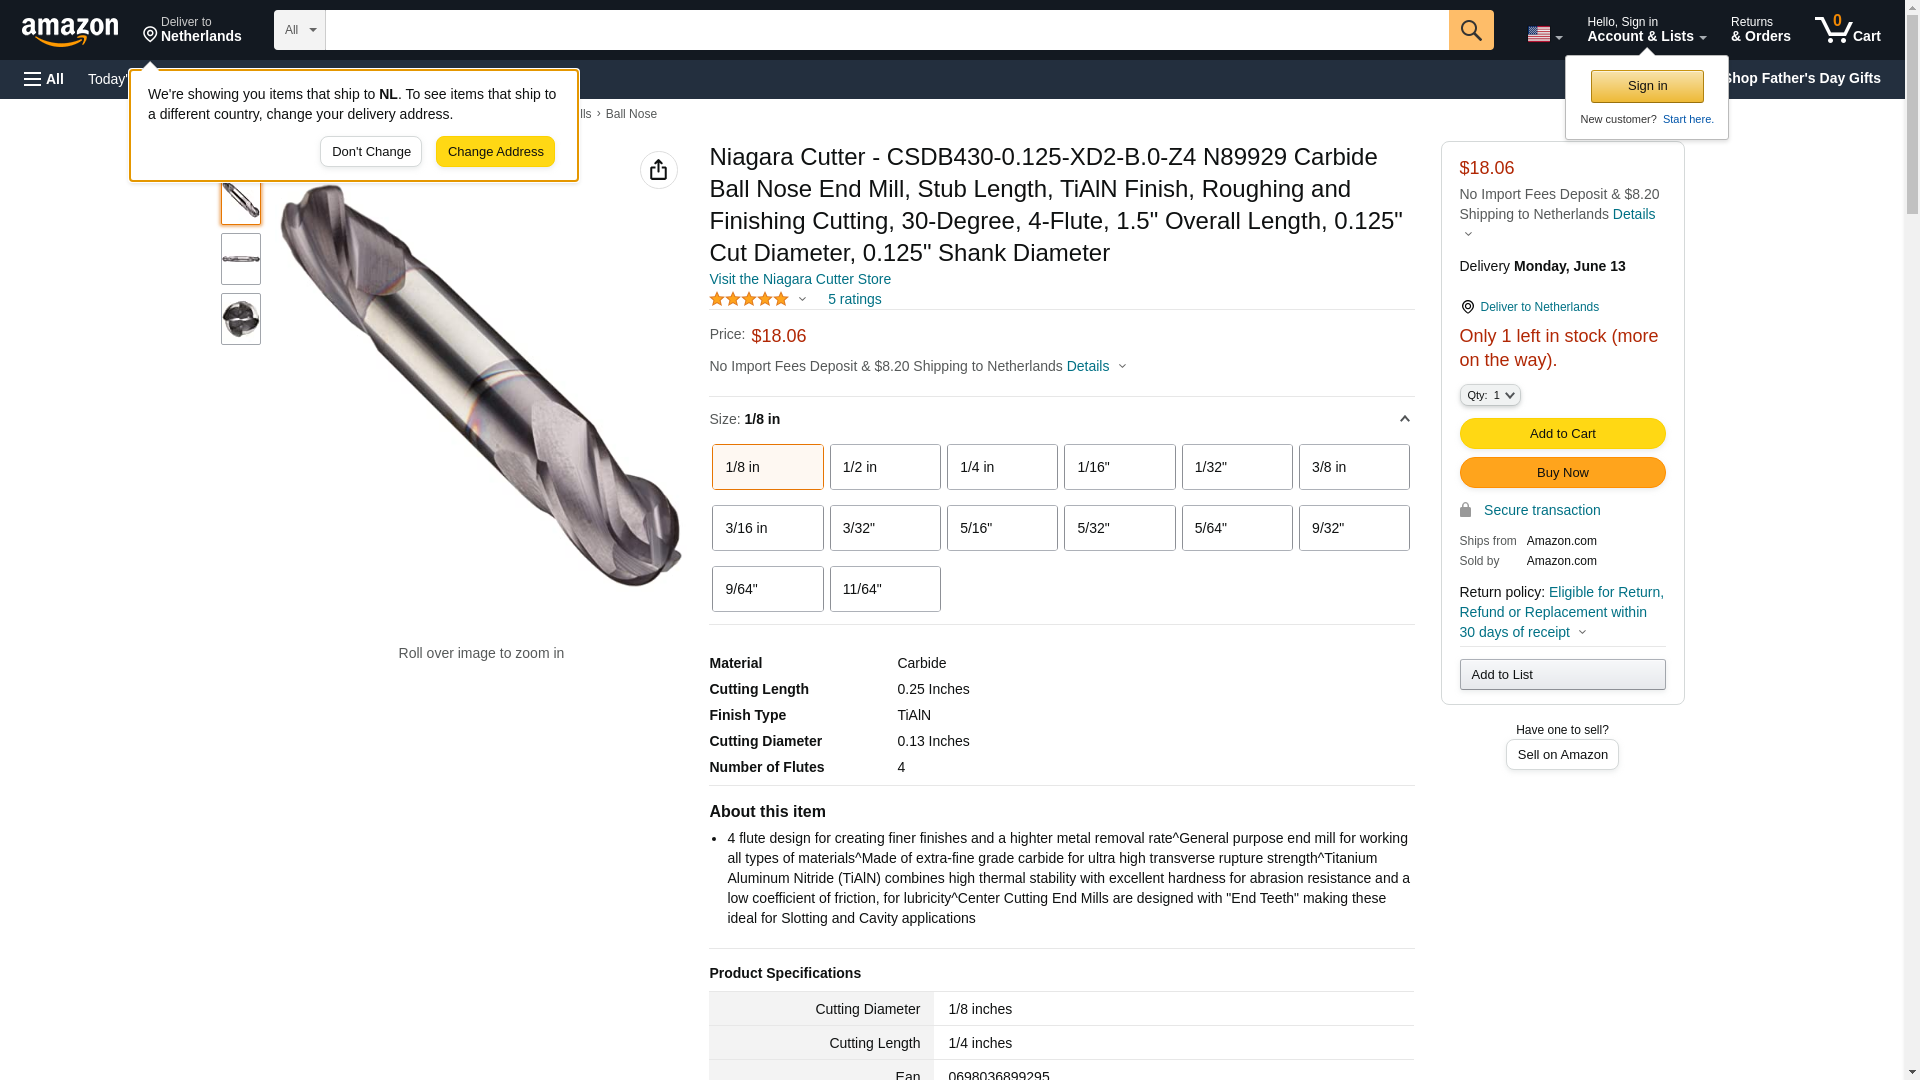Click the US flag language icon

pos(1543,34)
